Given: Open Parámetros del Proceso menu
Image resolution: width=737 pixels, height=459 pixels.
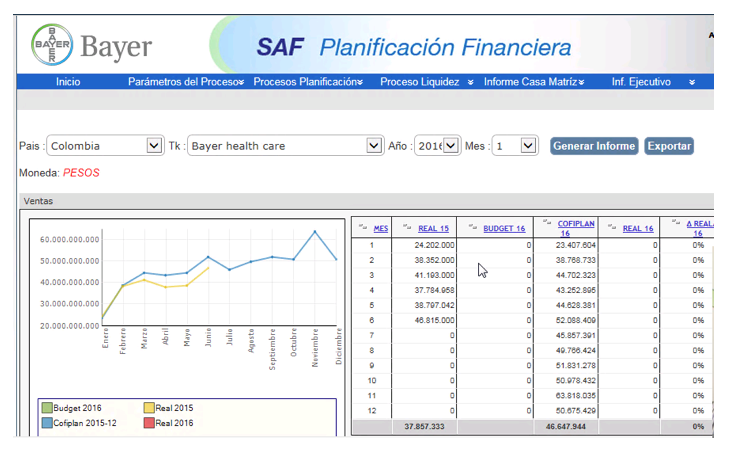Looking at the screenshot, I should tap(185, 82).
